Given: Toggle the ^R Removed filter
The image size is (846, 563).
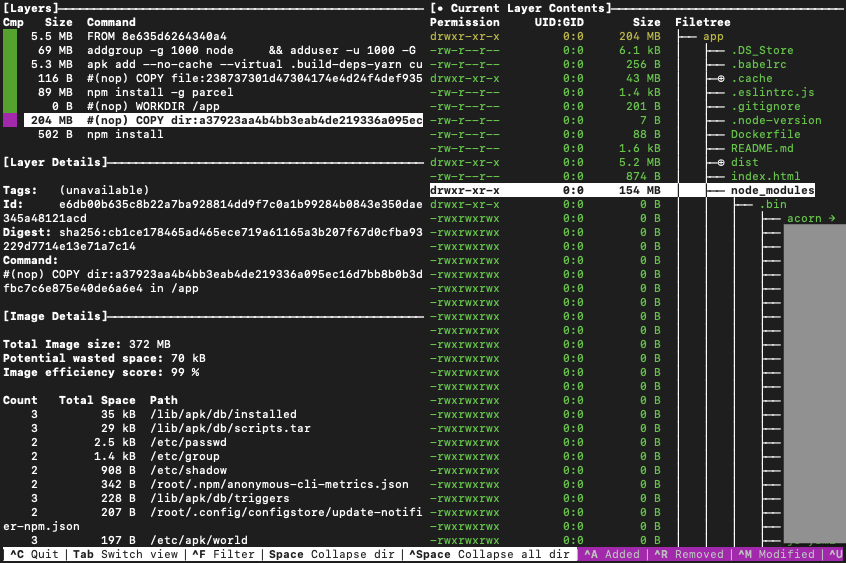Looking at the screenshot, I should click(689, 554).
